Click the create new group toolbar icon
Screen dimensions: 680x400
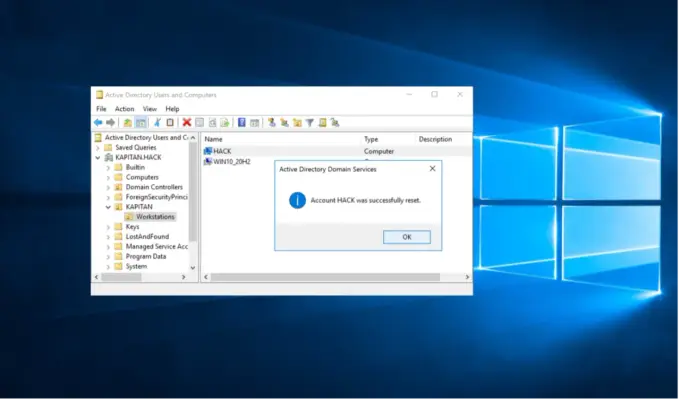(x=284, y=123)
